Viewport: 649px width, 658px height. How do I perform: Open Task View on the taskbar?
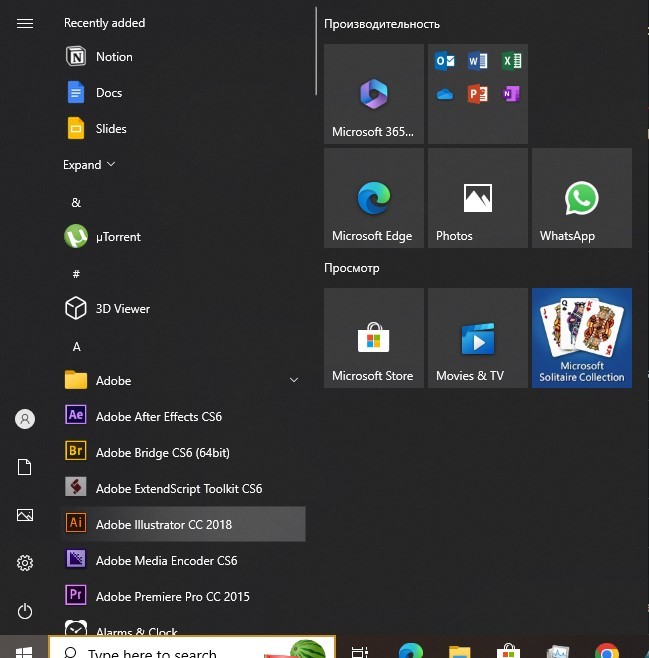[360, 650]
